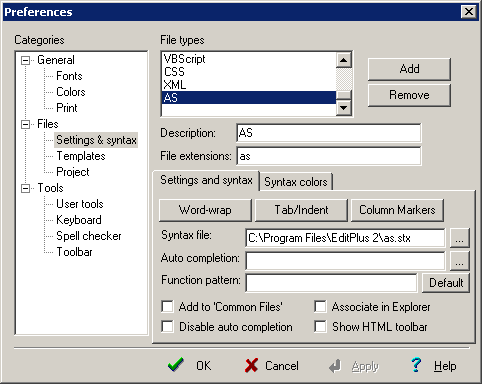Open Print category
The image size is (482, 384).
click(67, 108)
